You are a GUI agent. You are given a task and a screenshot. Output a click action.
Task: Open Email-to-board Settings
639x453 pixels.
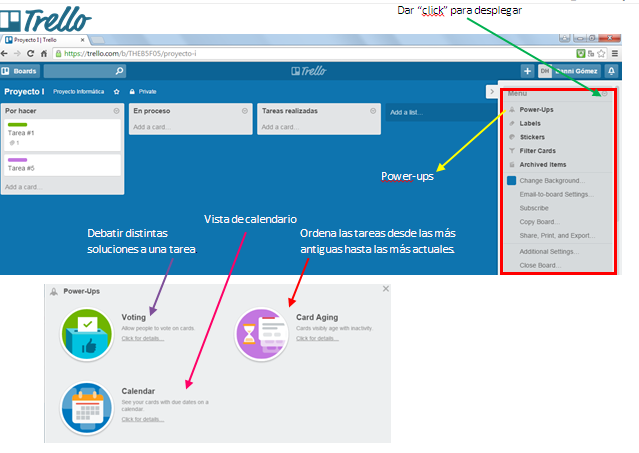coord(556,194)
